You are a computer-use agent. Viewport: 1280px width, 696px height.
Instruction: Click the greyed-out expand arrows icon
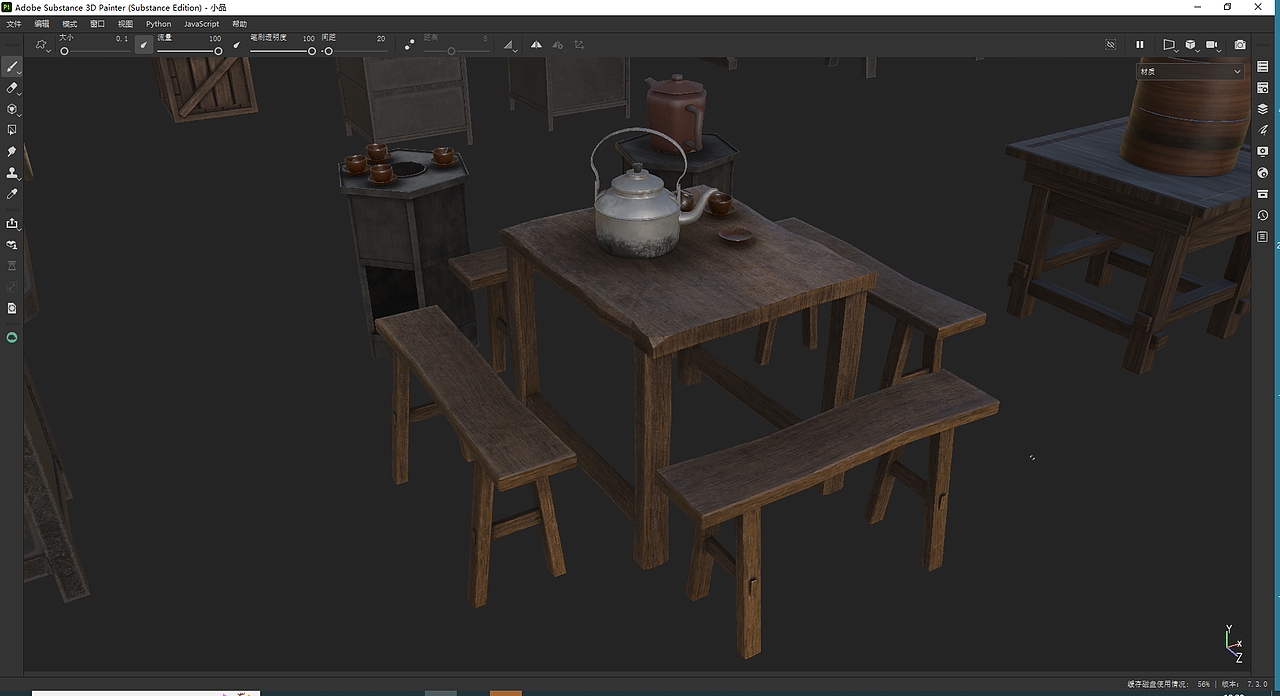(x=12, y=287)
